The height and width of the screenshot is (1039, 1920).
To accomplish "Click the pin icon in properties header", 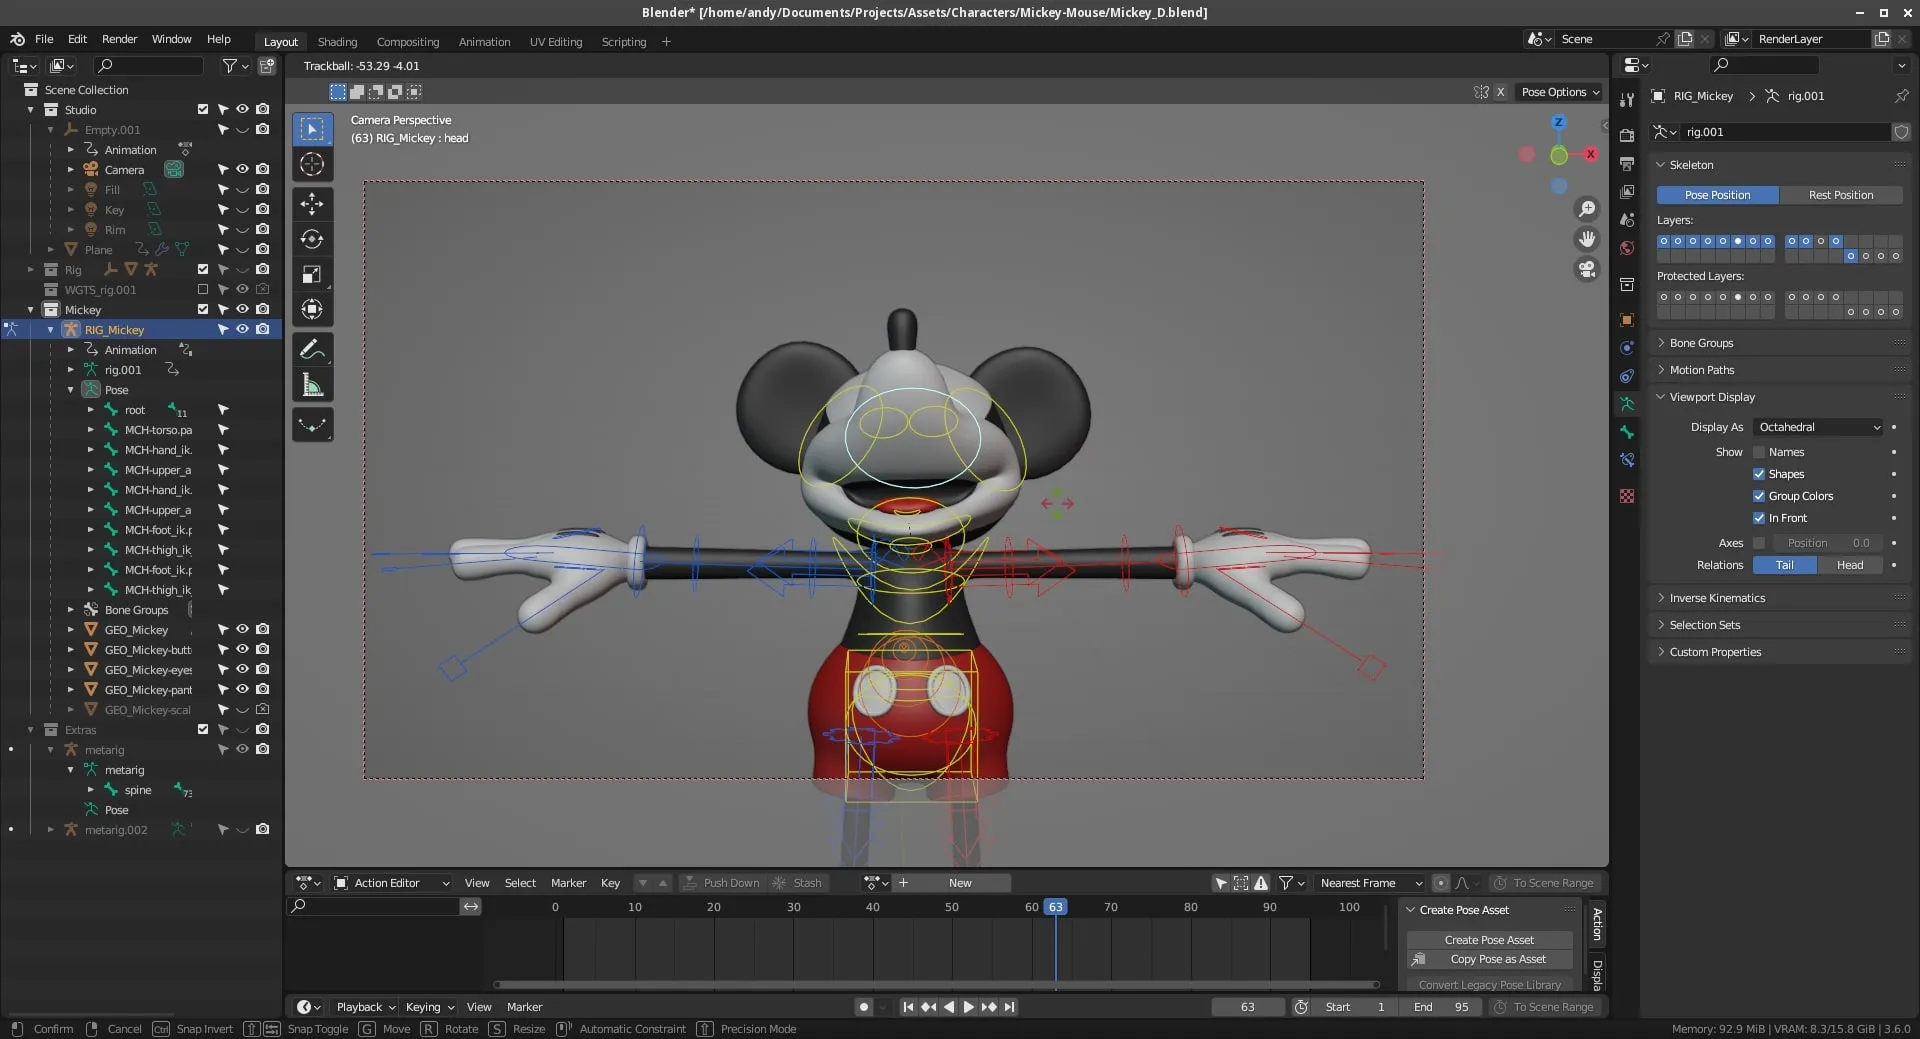I will [x=1901, y=96].
